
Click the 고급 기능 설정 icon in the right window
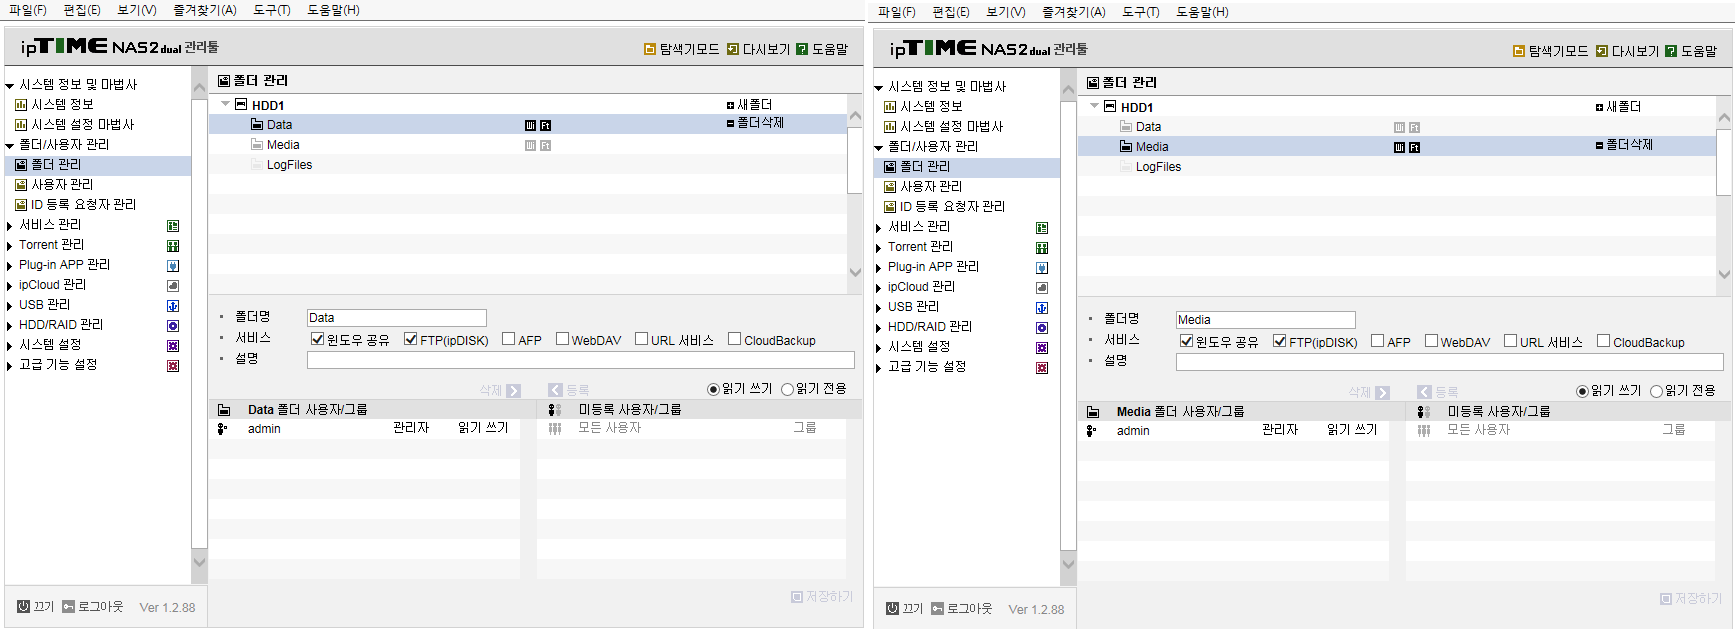(1042, 368)
